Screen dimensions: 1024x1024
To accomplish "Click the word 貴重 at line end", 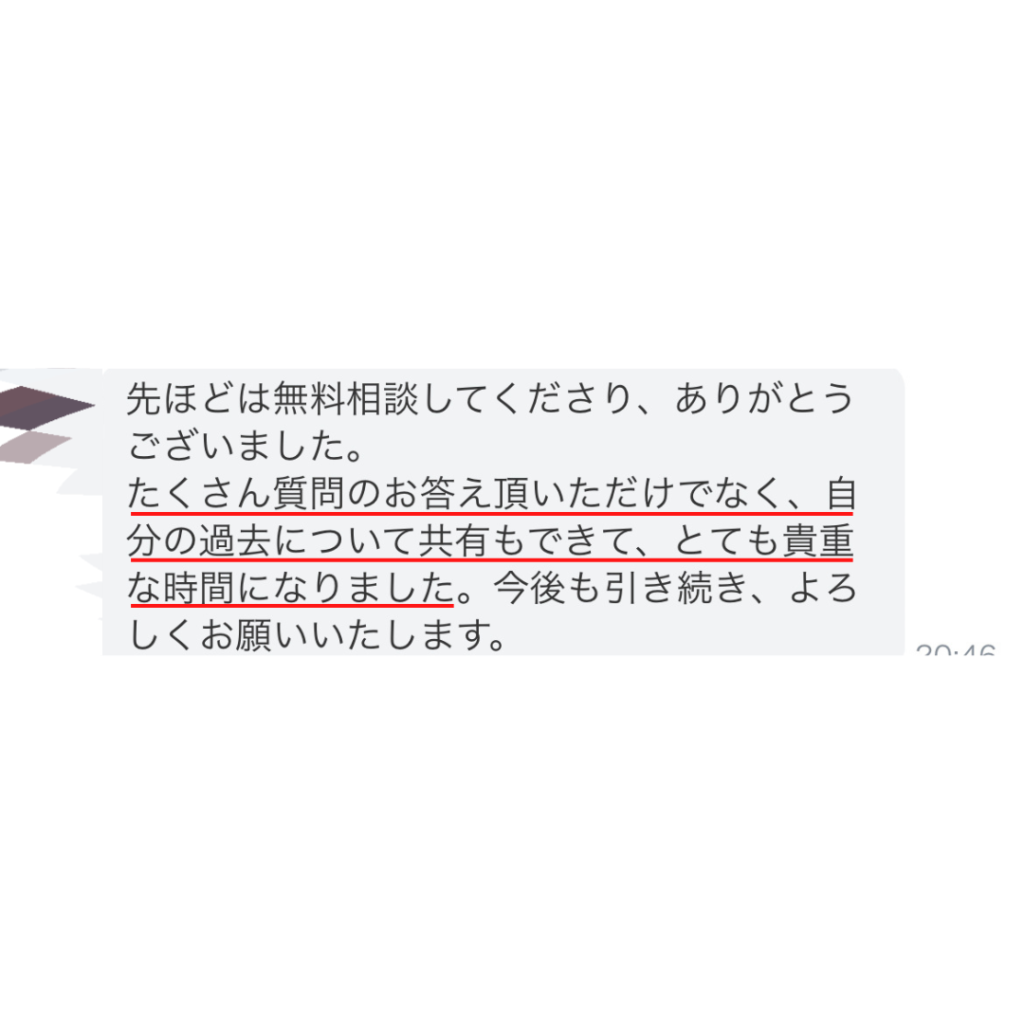I will click(818, 541).
